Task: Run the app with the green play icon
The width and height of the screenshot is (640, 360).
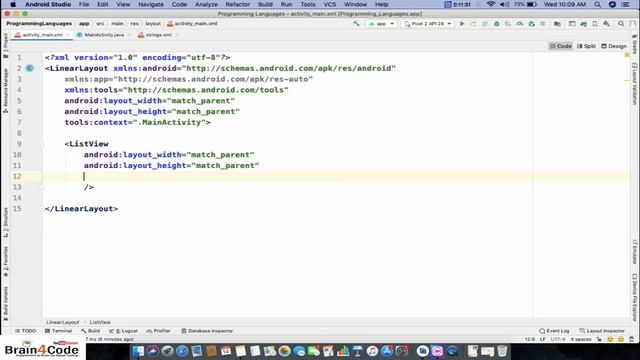Action: [x=462, y=24]
